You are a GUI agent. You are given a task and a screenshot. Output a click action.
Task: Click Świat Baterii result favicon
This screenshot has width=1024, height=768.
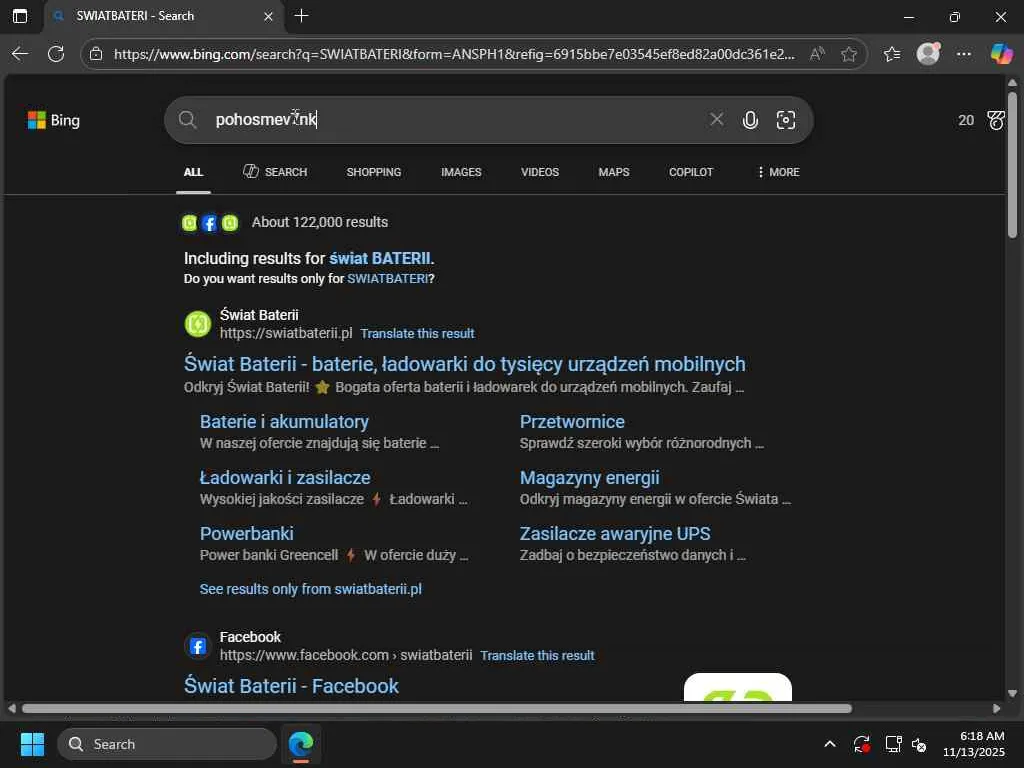(198, 324)
